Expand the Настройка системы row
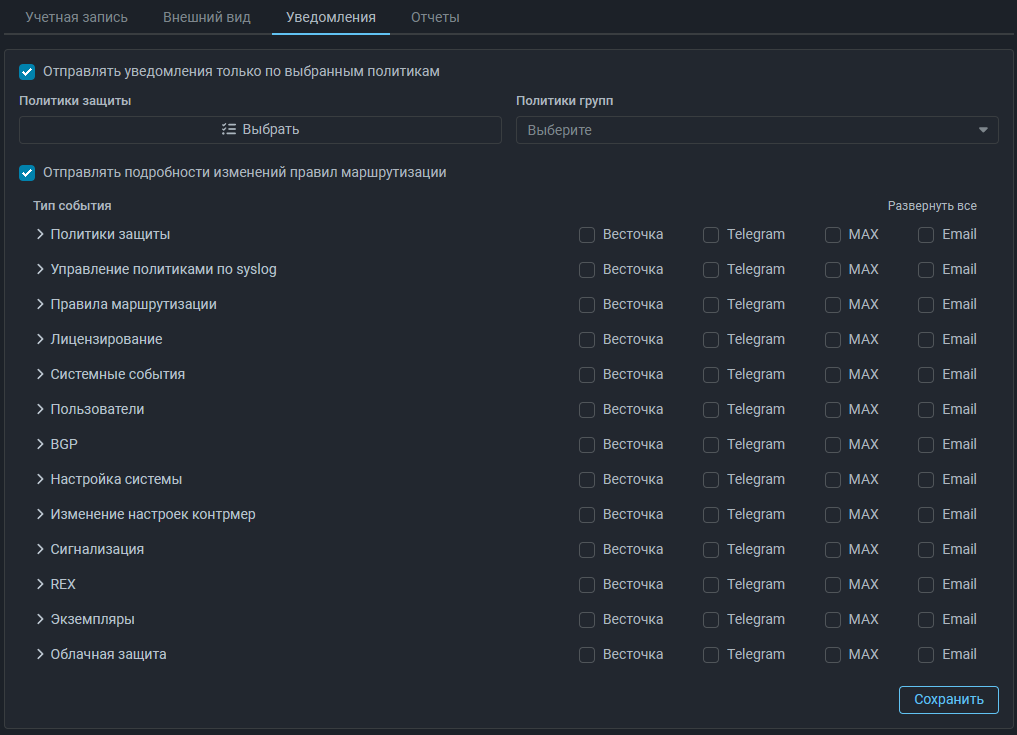 click(x=40, y=479)
